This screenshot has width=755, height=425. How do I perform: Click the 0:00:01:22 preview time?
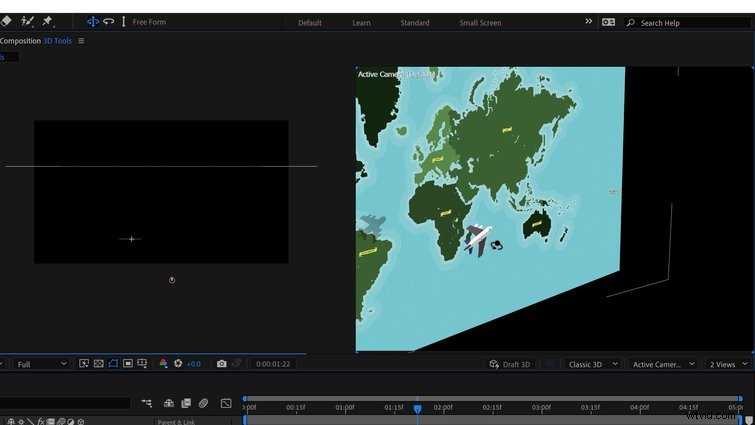point(273,364)
